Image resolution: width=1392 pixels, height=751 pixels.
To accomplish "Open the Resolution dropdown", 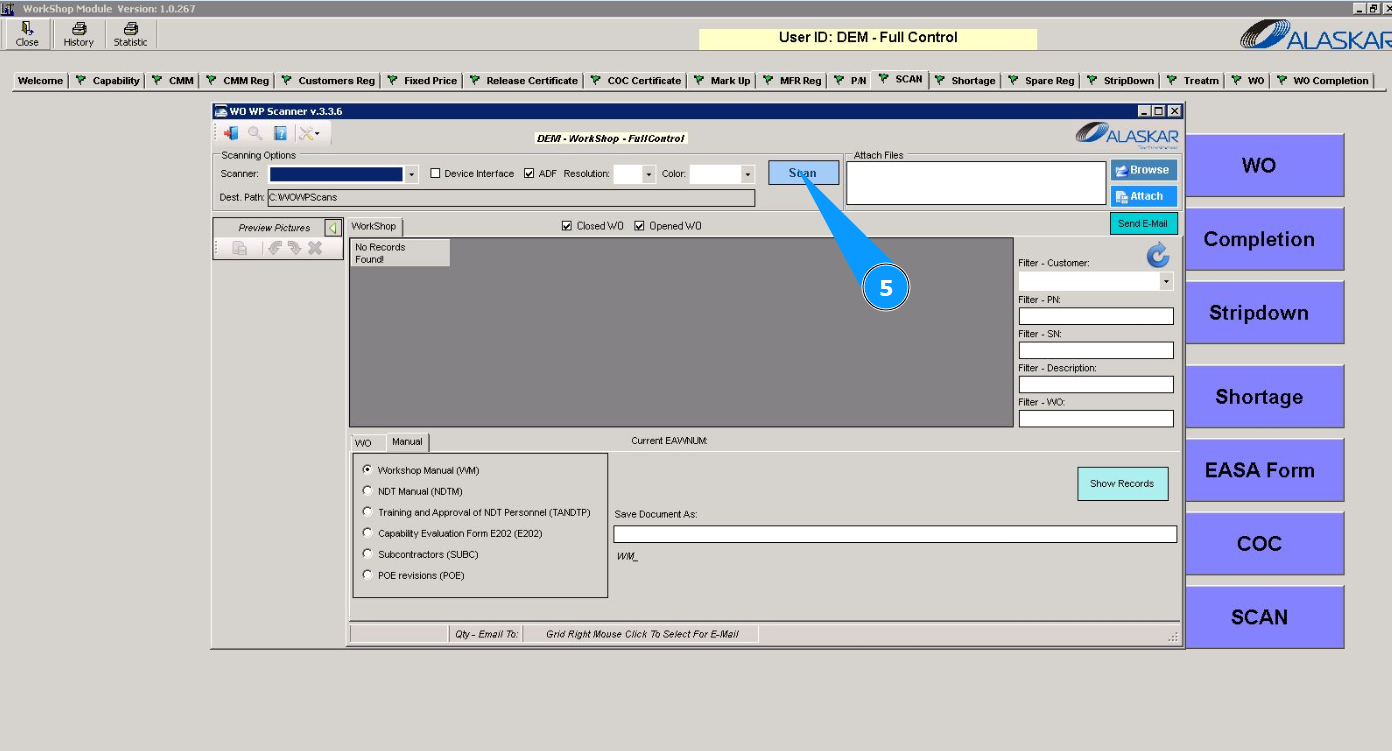I will point(649,174).
